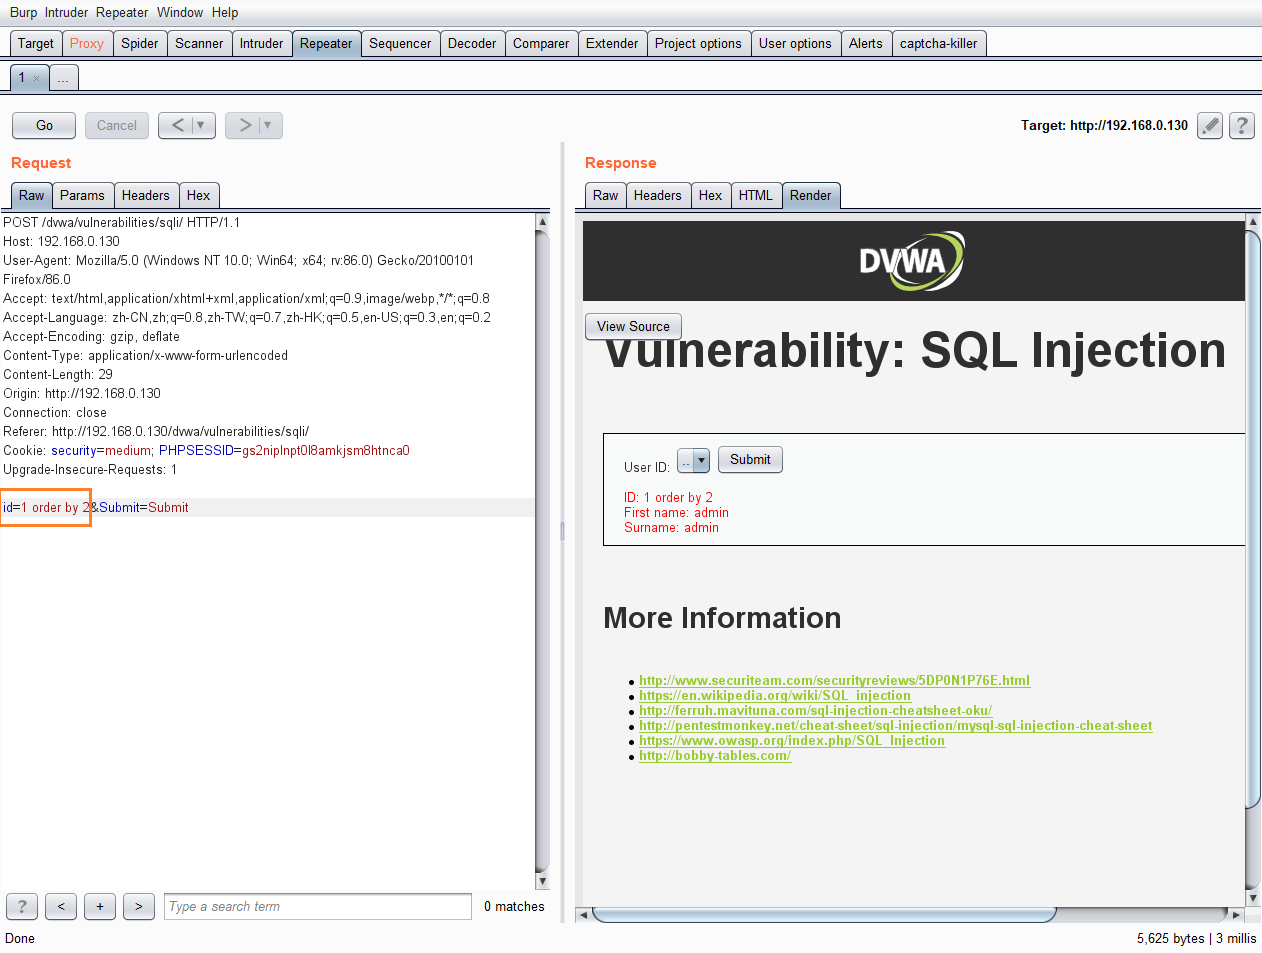Click the response horizontal scrollbar
The height and width of the screenshot is (953, 1262).
(x=825, y=915)
